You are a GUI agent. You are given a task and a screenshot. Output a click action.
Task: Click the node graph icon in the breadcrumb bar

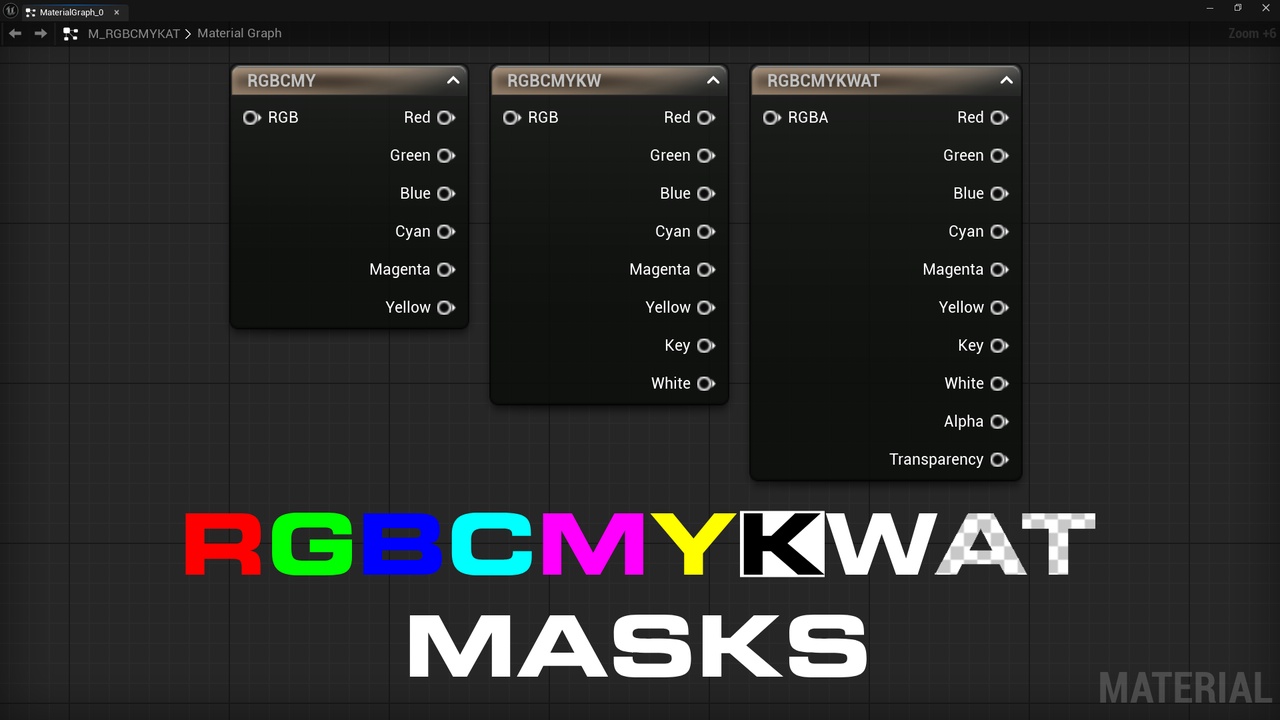click(x=70, y=33)
